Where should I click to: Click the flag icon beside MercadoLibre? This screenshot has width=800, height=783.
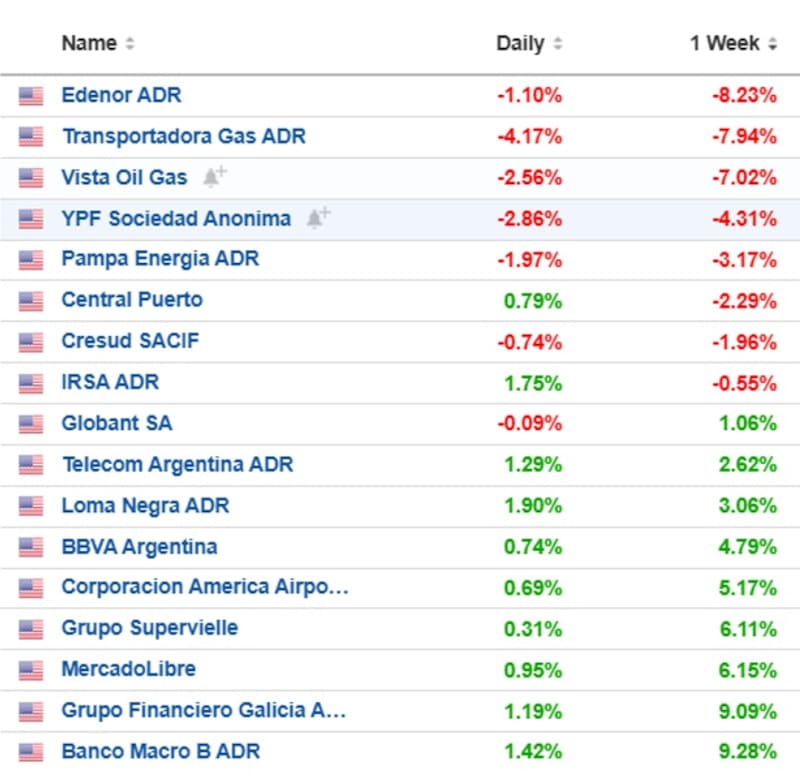[x=31, y=670]
